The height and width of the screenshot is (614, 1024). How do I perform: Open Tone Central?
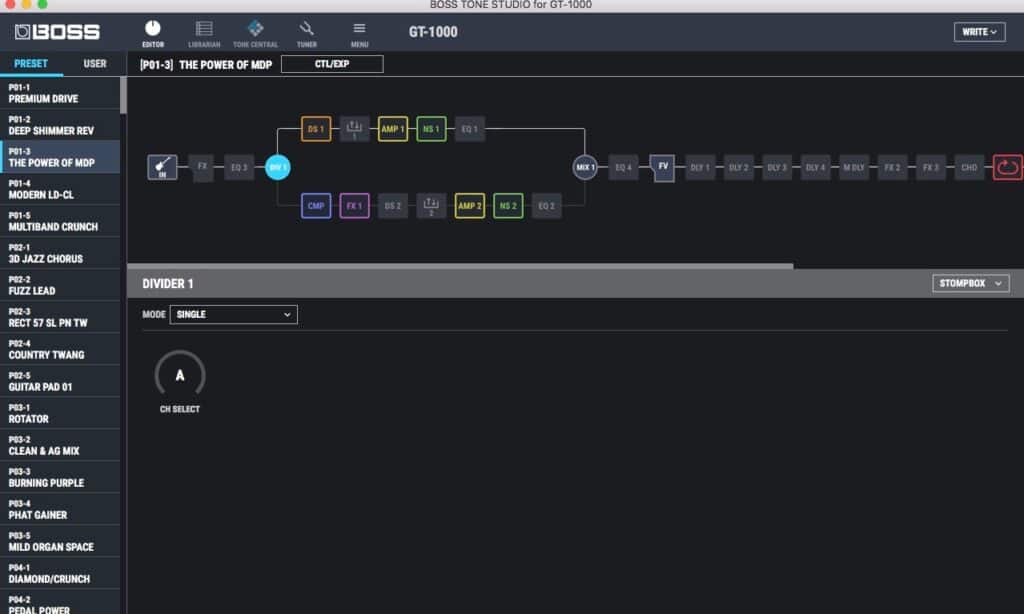255,33
